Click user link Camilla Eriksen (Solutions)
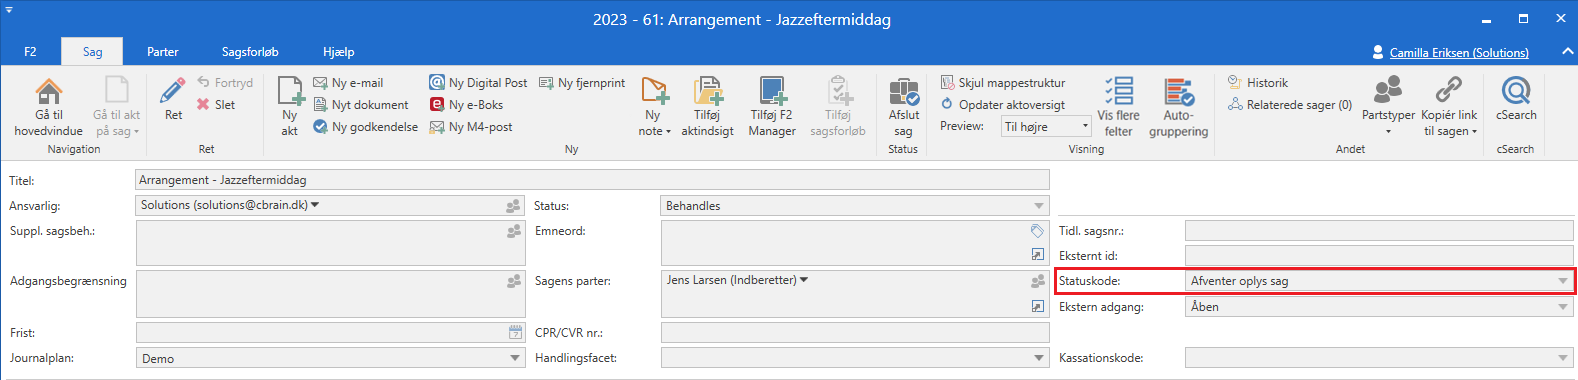1578x380 pixels. [1459, 53]
